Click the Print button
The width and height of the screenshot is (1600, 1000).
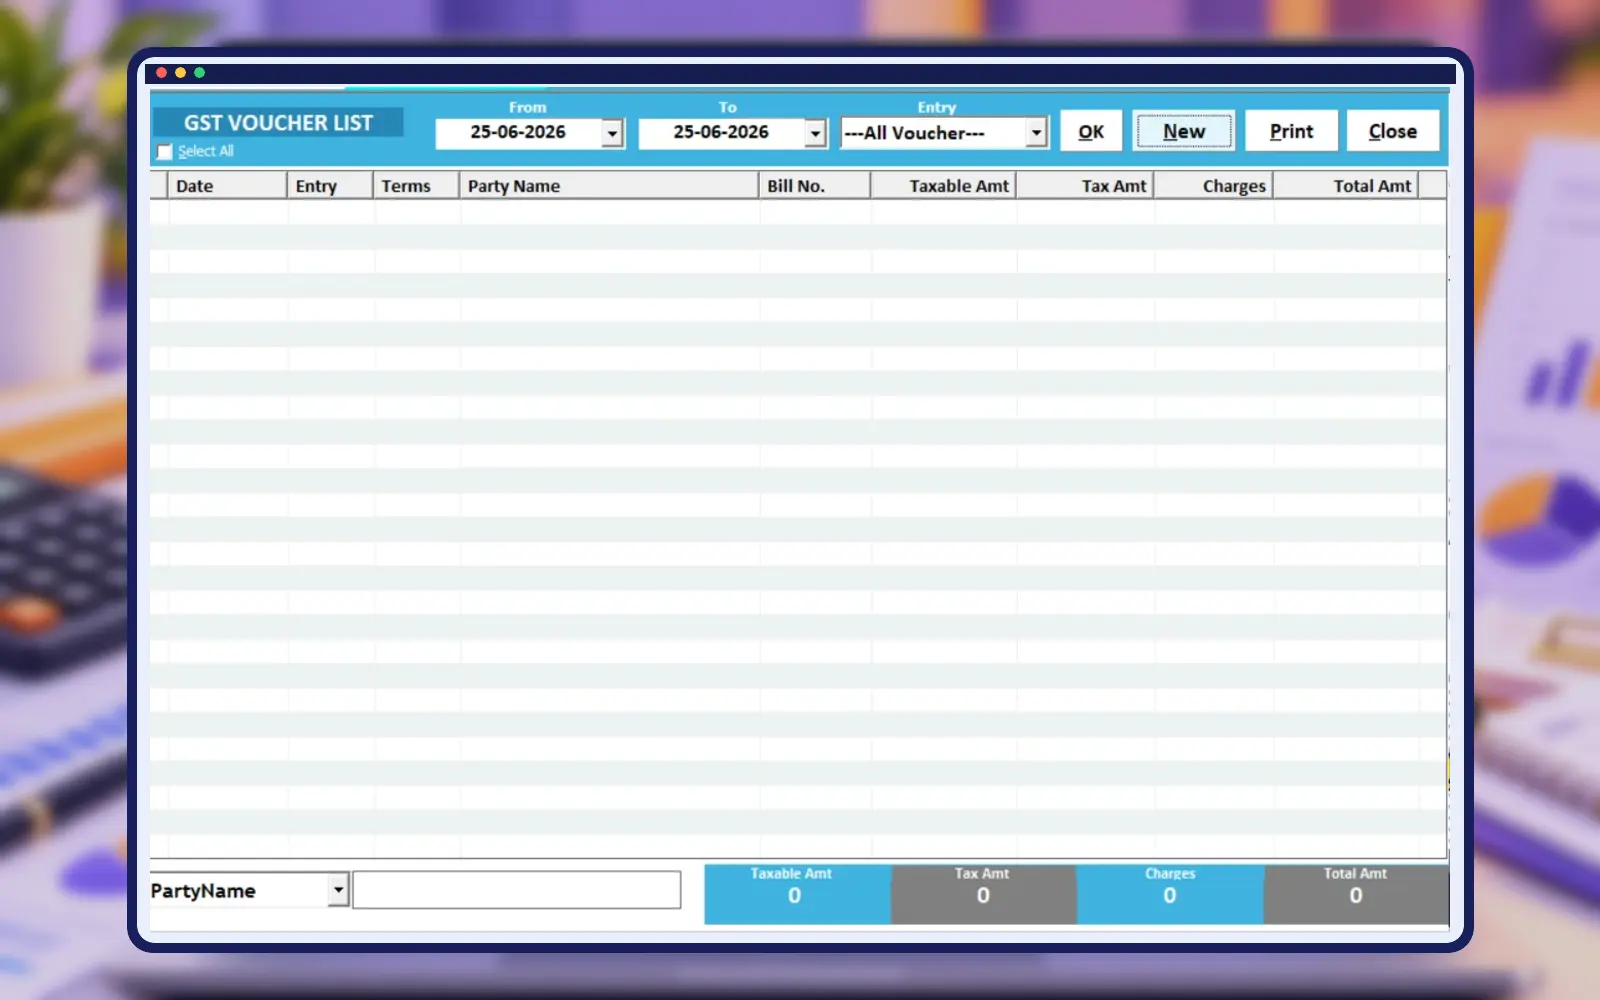(x=1291, y=131)
